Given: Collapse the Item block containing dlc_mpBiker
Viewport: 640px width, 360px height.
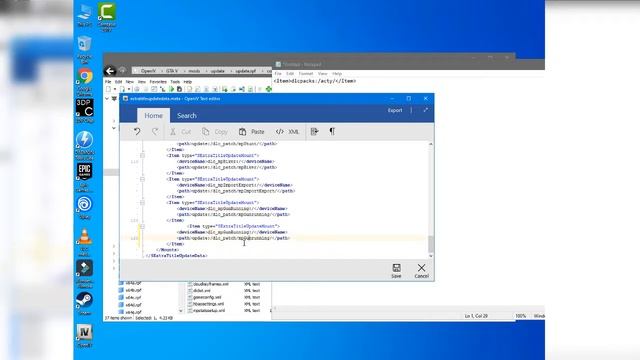Looking at the screenshot, I should point(142,156).
